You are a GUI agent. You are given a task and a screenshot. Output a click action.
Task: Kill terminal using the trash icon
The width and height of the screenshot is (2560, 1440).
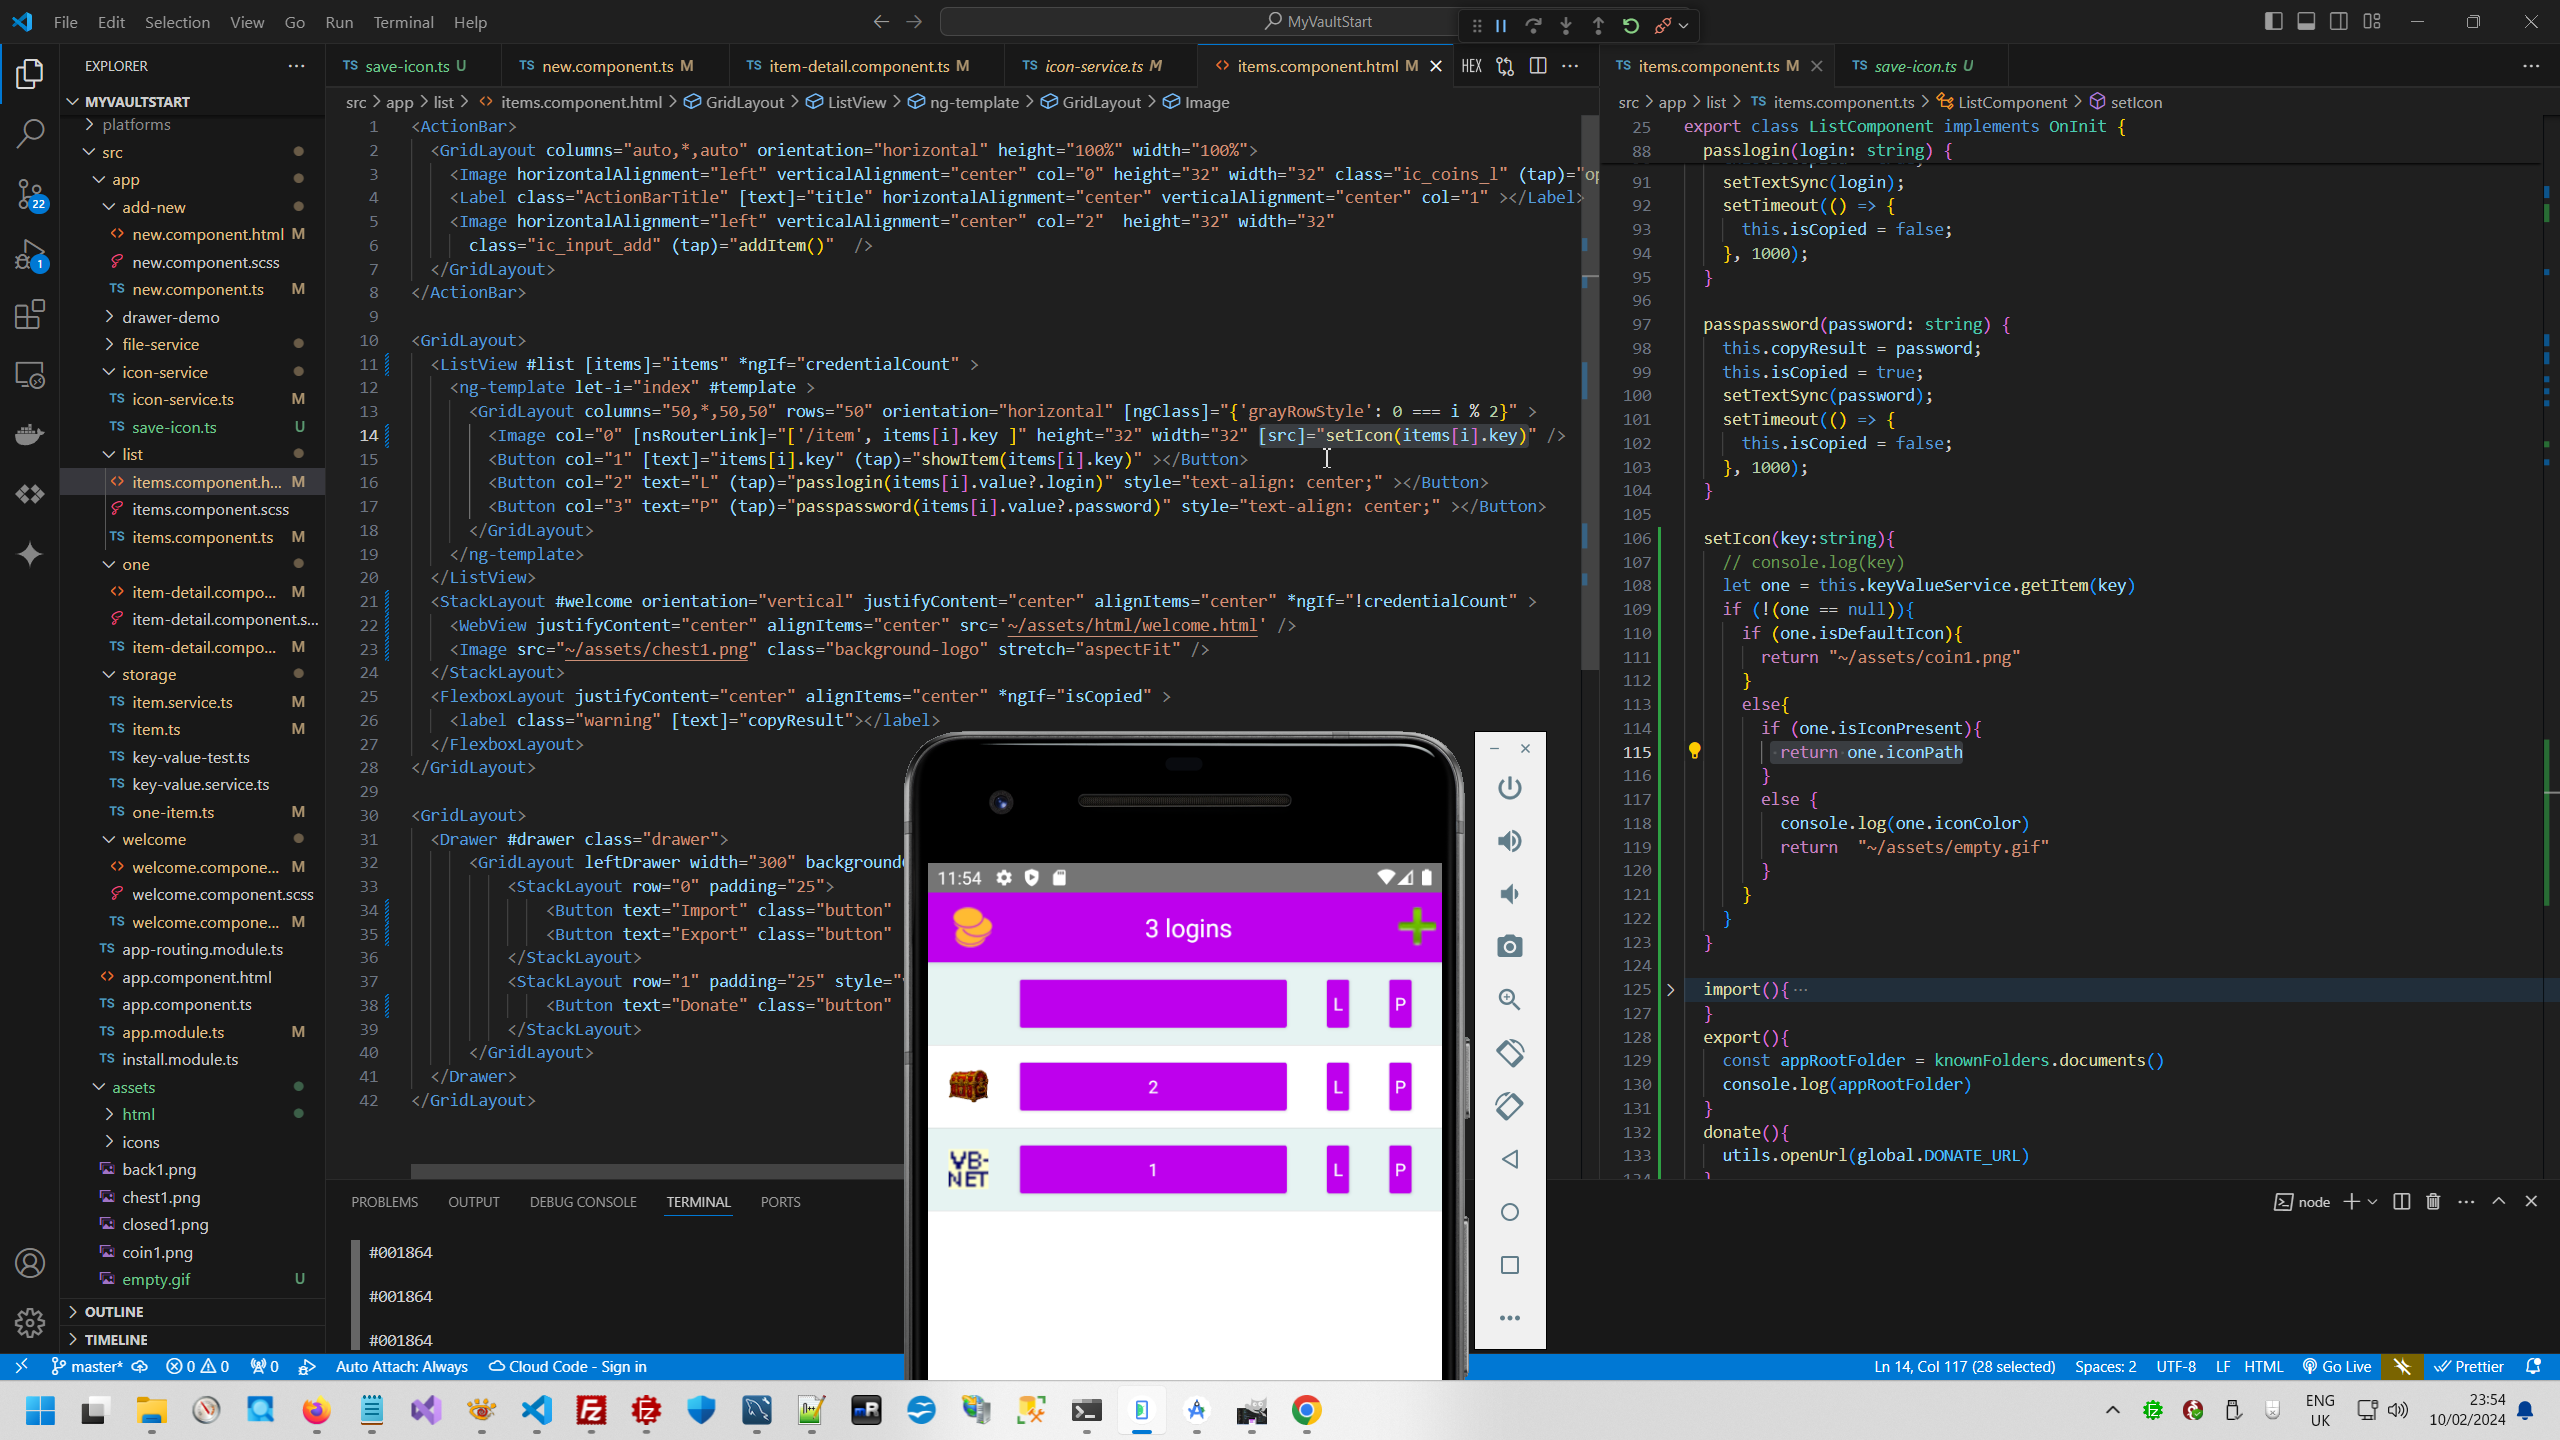[2433, 1201]
